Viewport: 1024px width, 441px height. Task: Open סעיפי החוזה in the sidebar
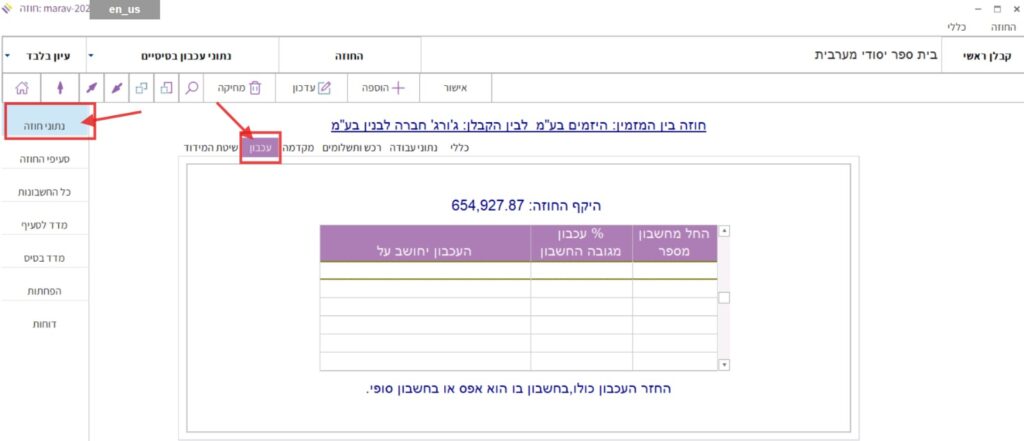tap(45, 158)
